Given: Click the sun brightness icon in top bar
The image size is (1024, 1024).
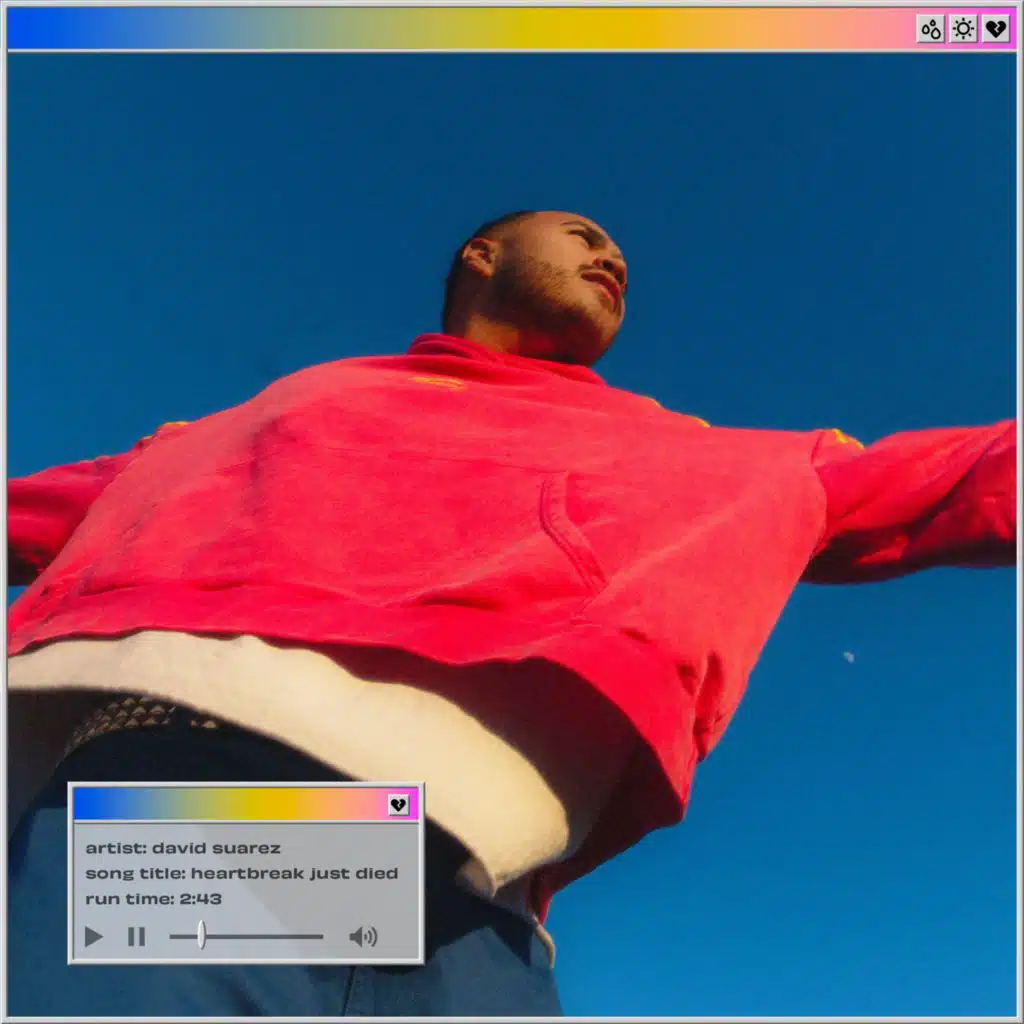Looking at the screenshot, I should (x=963, y=29).
